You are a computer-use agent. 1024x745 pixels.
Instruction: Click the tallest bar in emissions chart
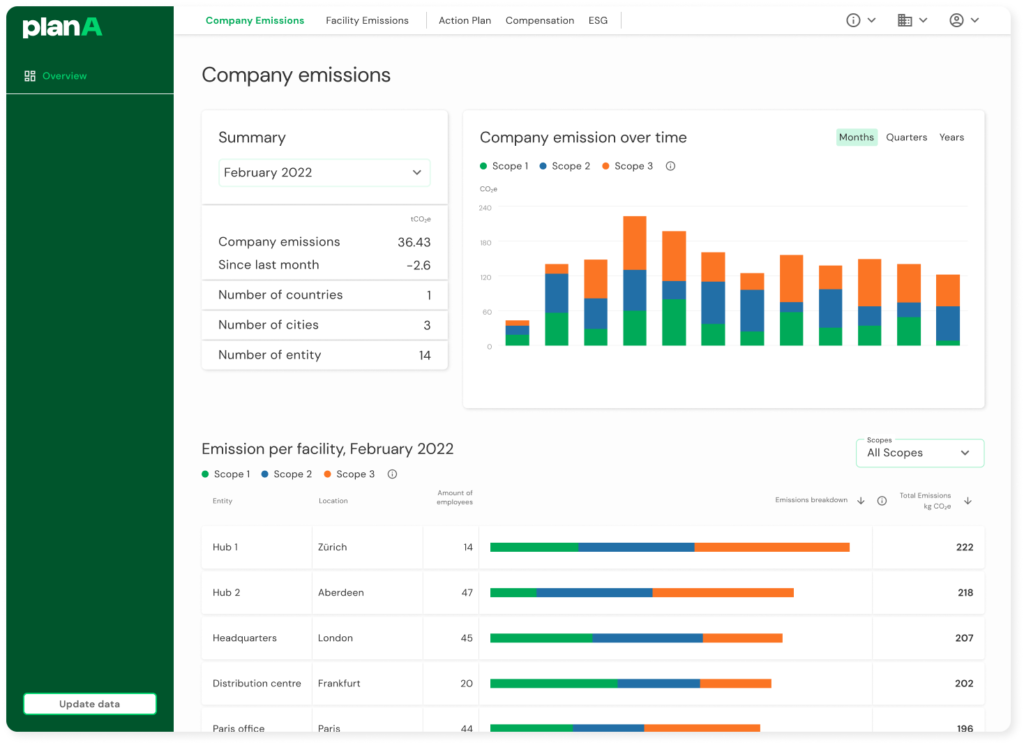click(x=635, y=281)
